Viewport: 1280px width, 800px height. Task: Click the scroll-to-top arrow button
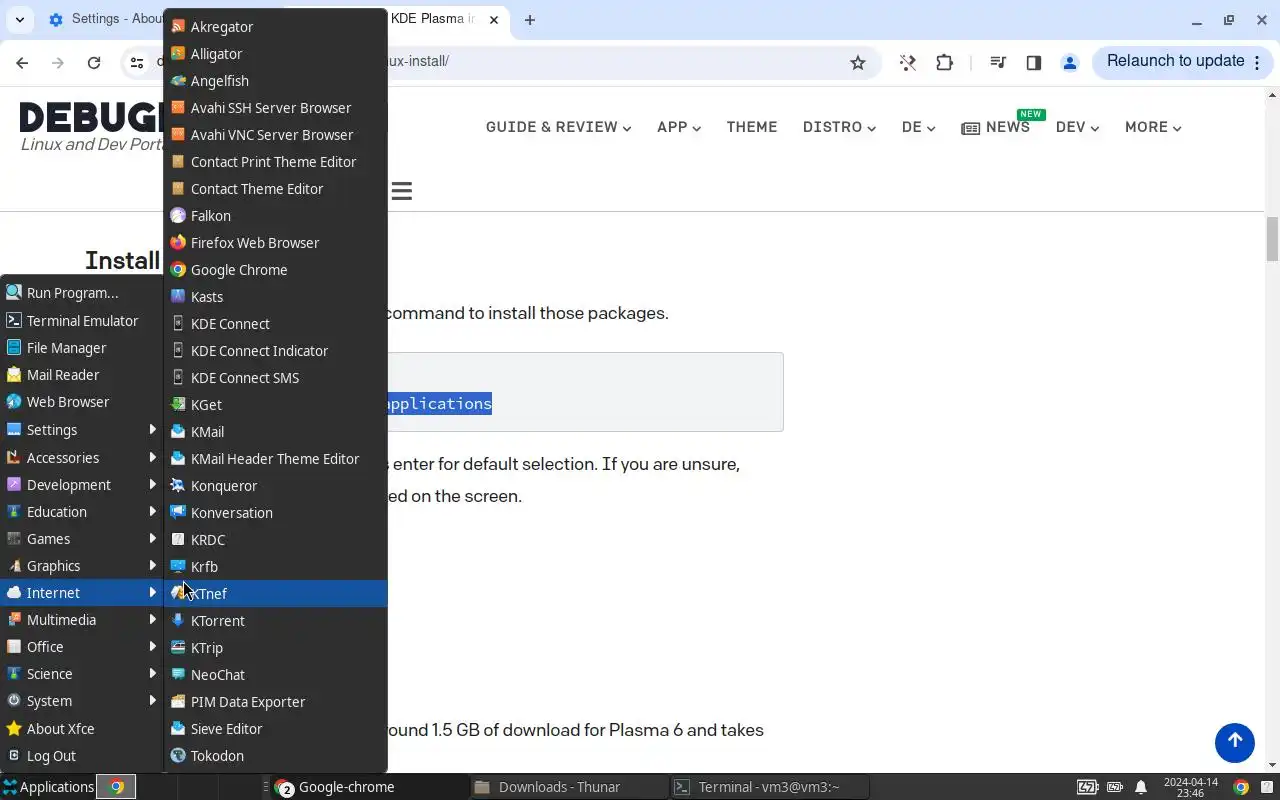[x=1235, y=741]
